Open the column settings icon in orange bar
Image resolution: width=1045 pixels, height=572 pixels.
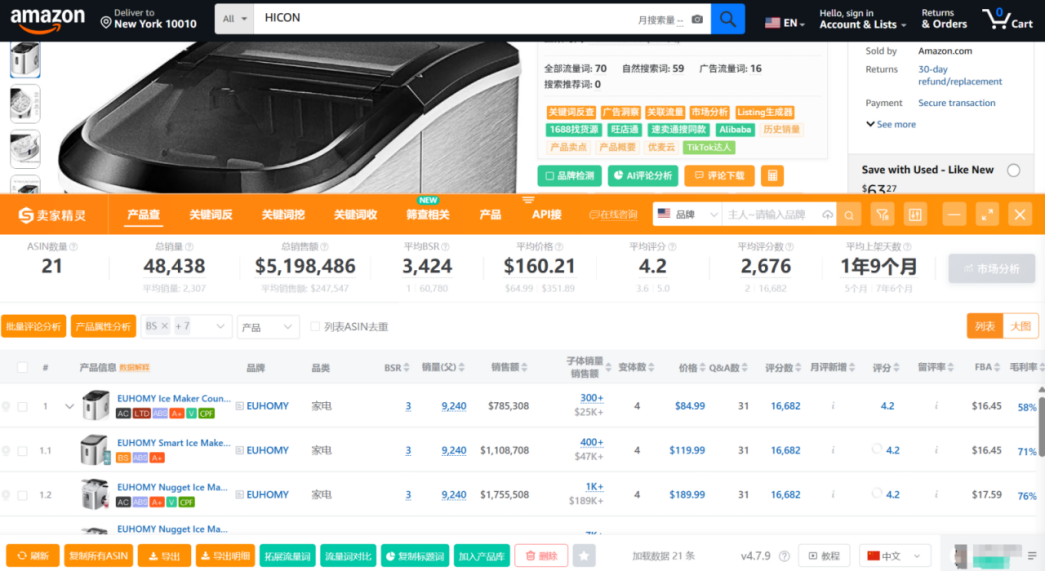915,215
